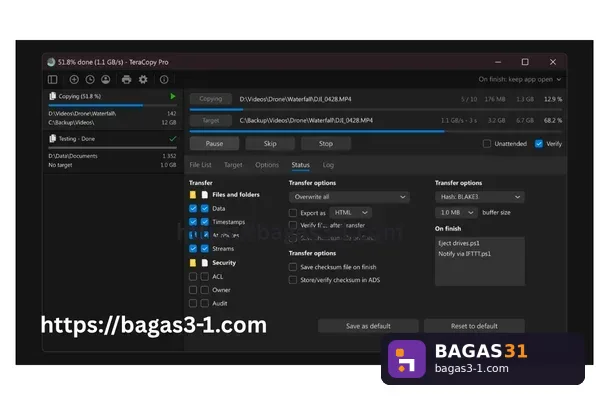Click the white file icon beside Files and folders
Image resolution: width=600 pixels, height=400 pixels.
point(205,195)
